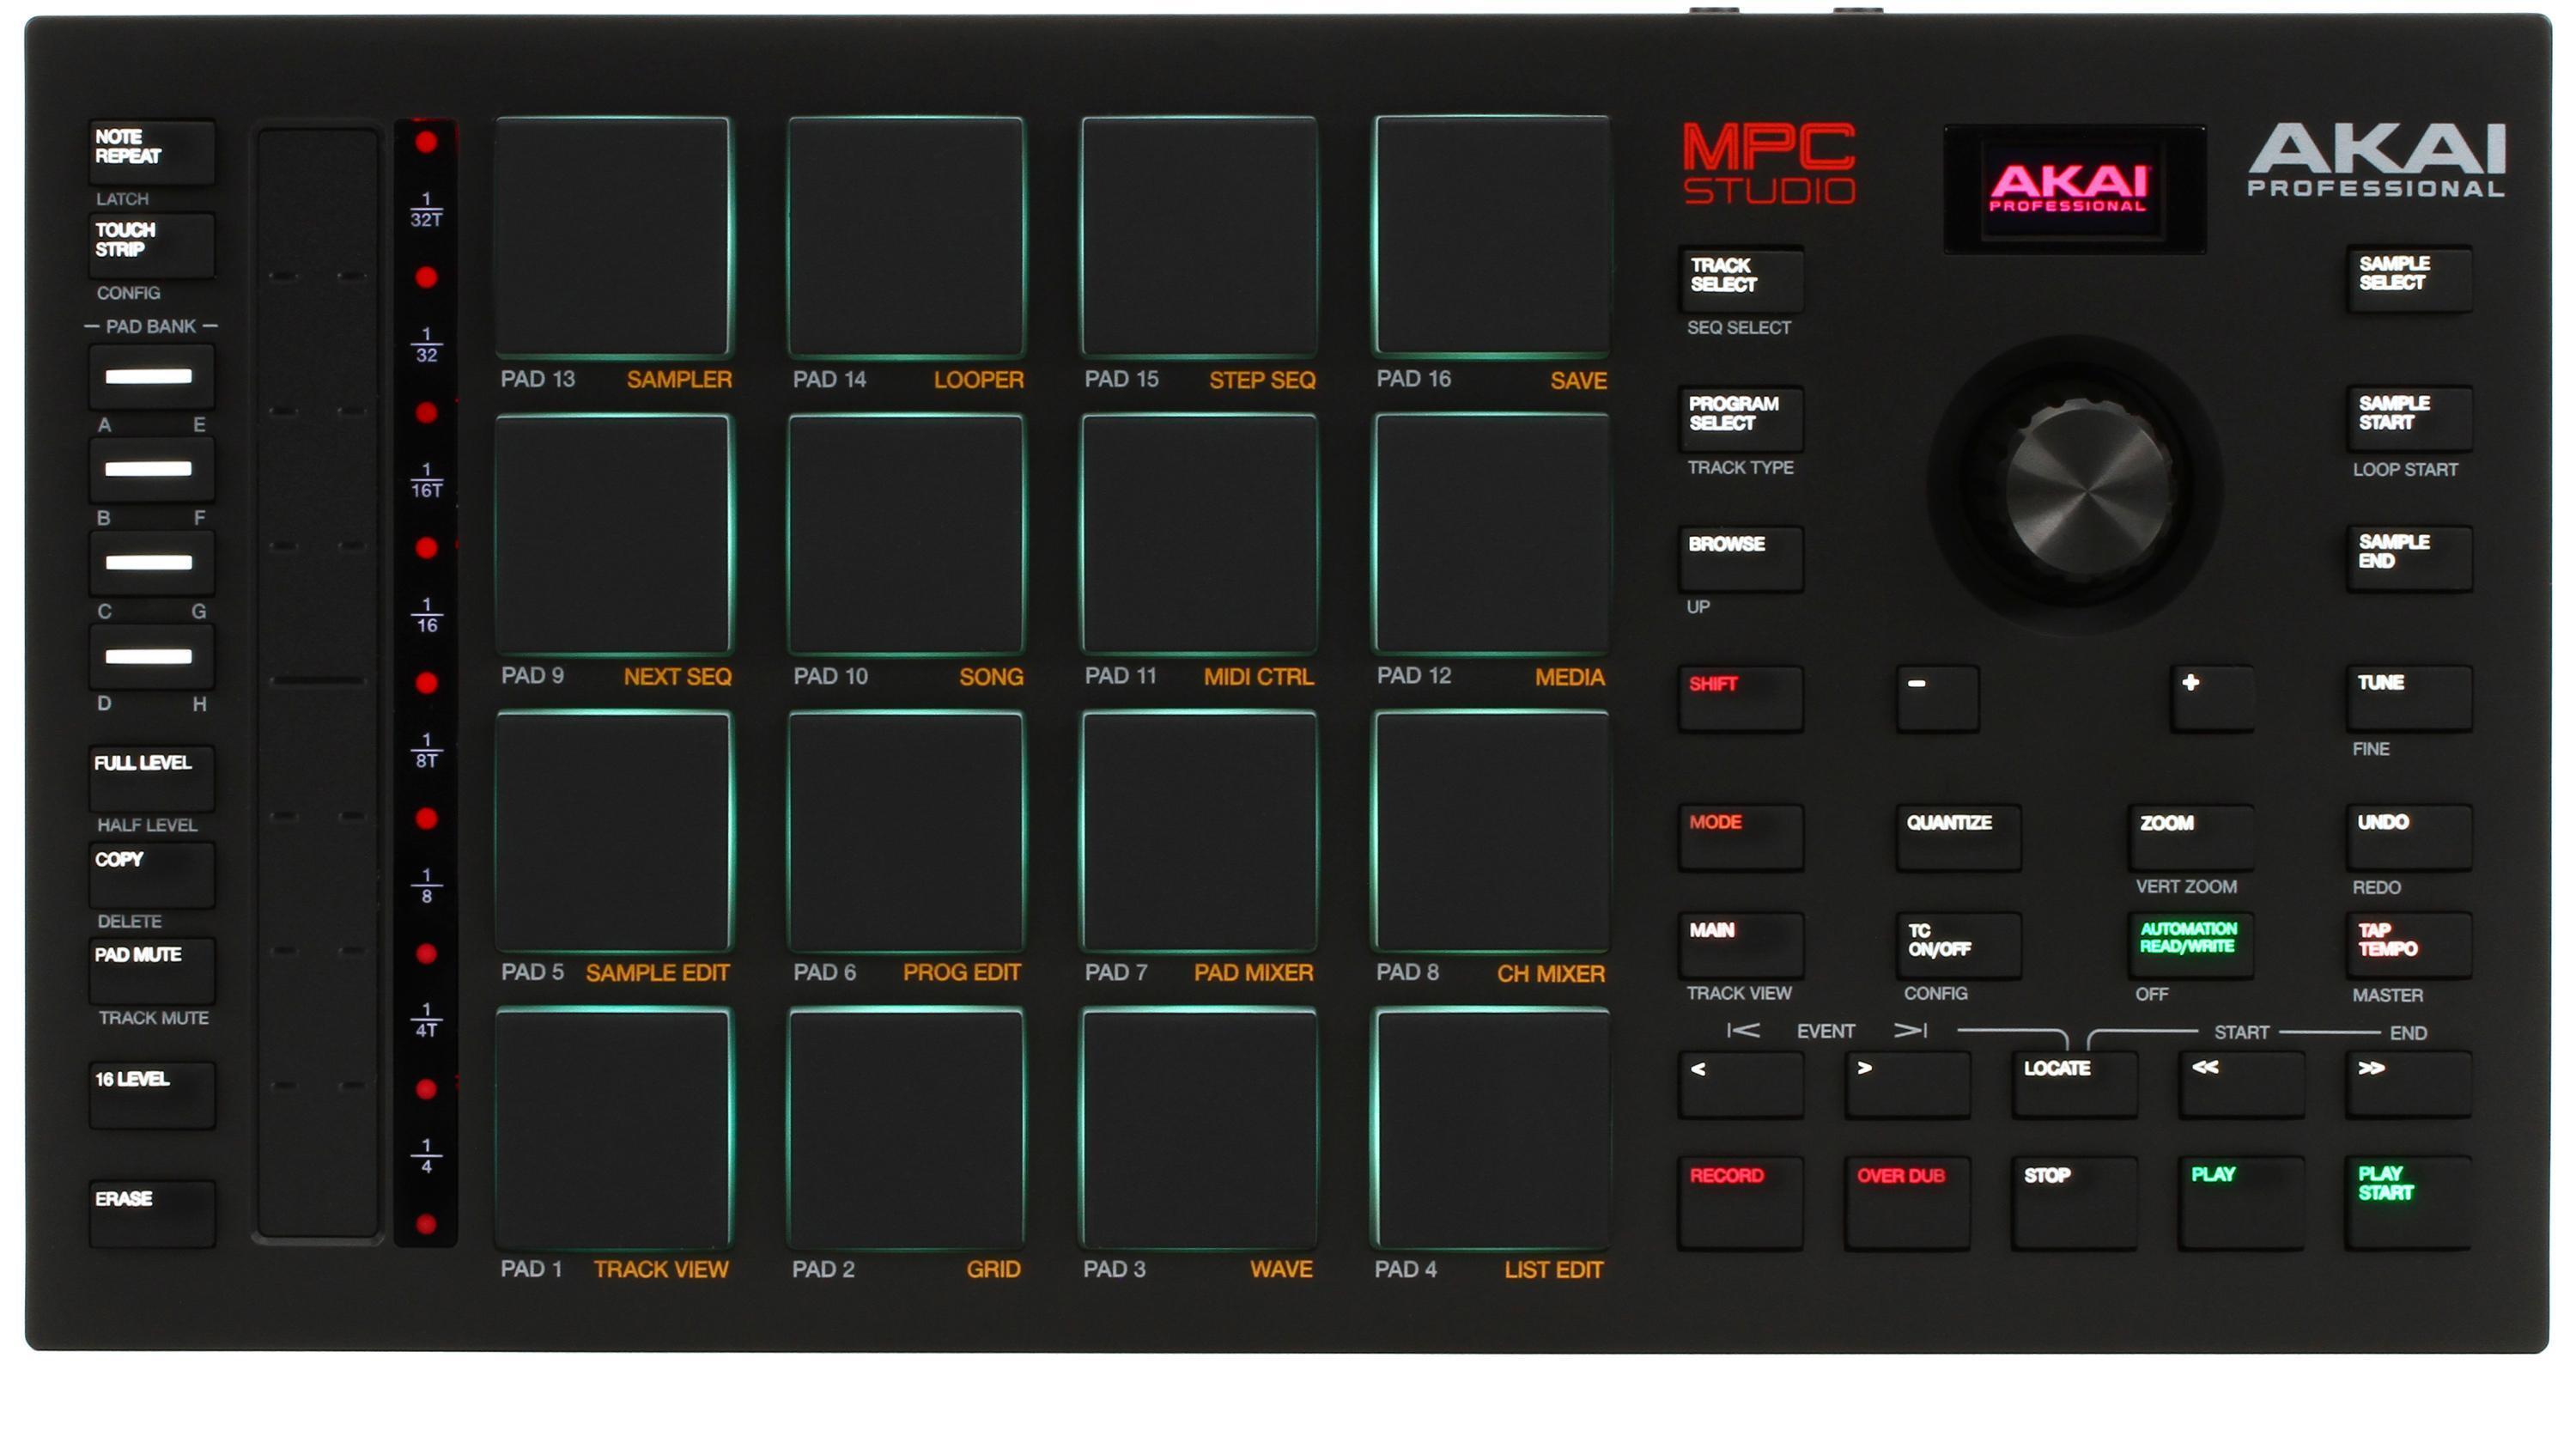Toggle Note Repeat
The height and width of the screenshot is (1431, 2576).
click(x=151, y=150)
